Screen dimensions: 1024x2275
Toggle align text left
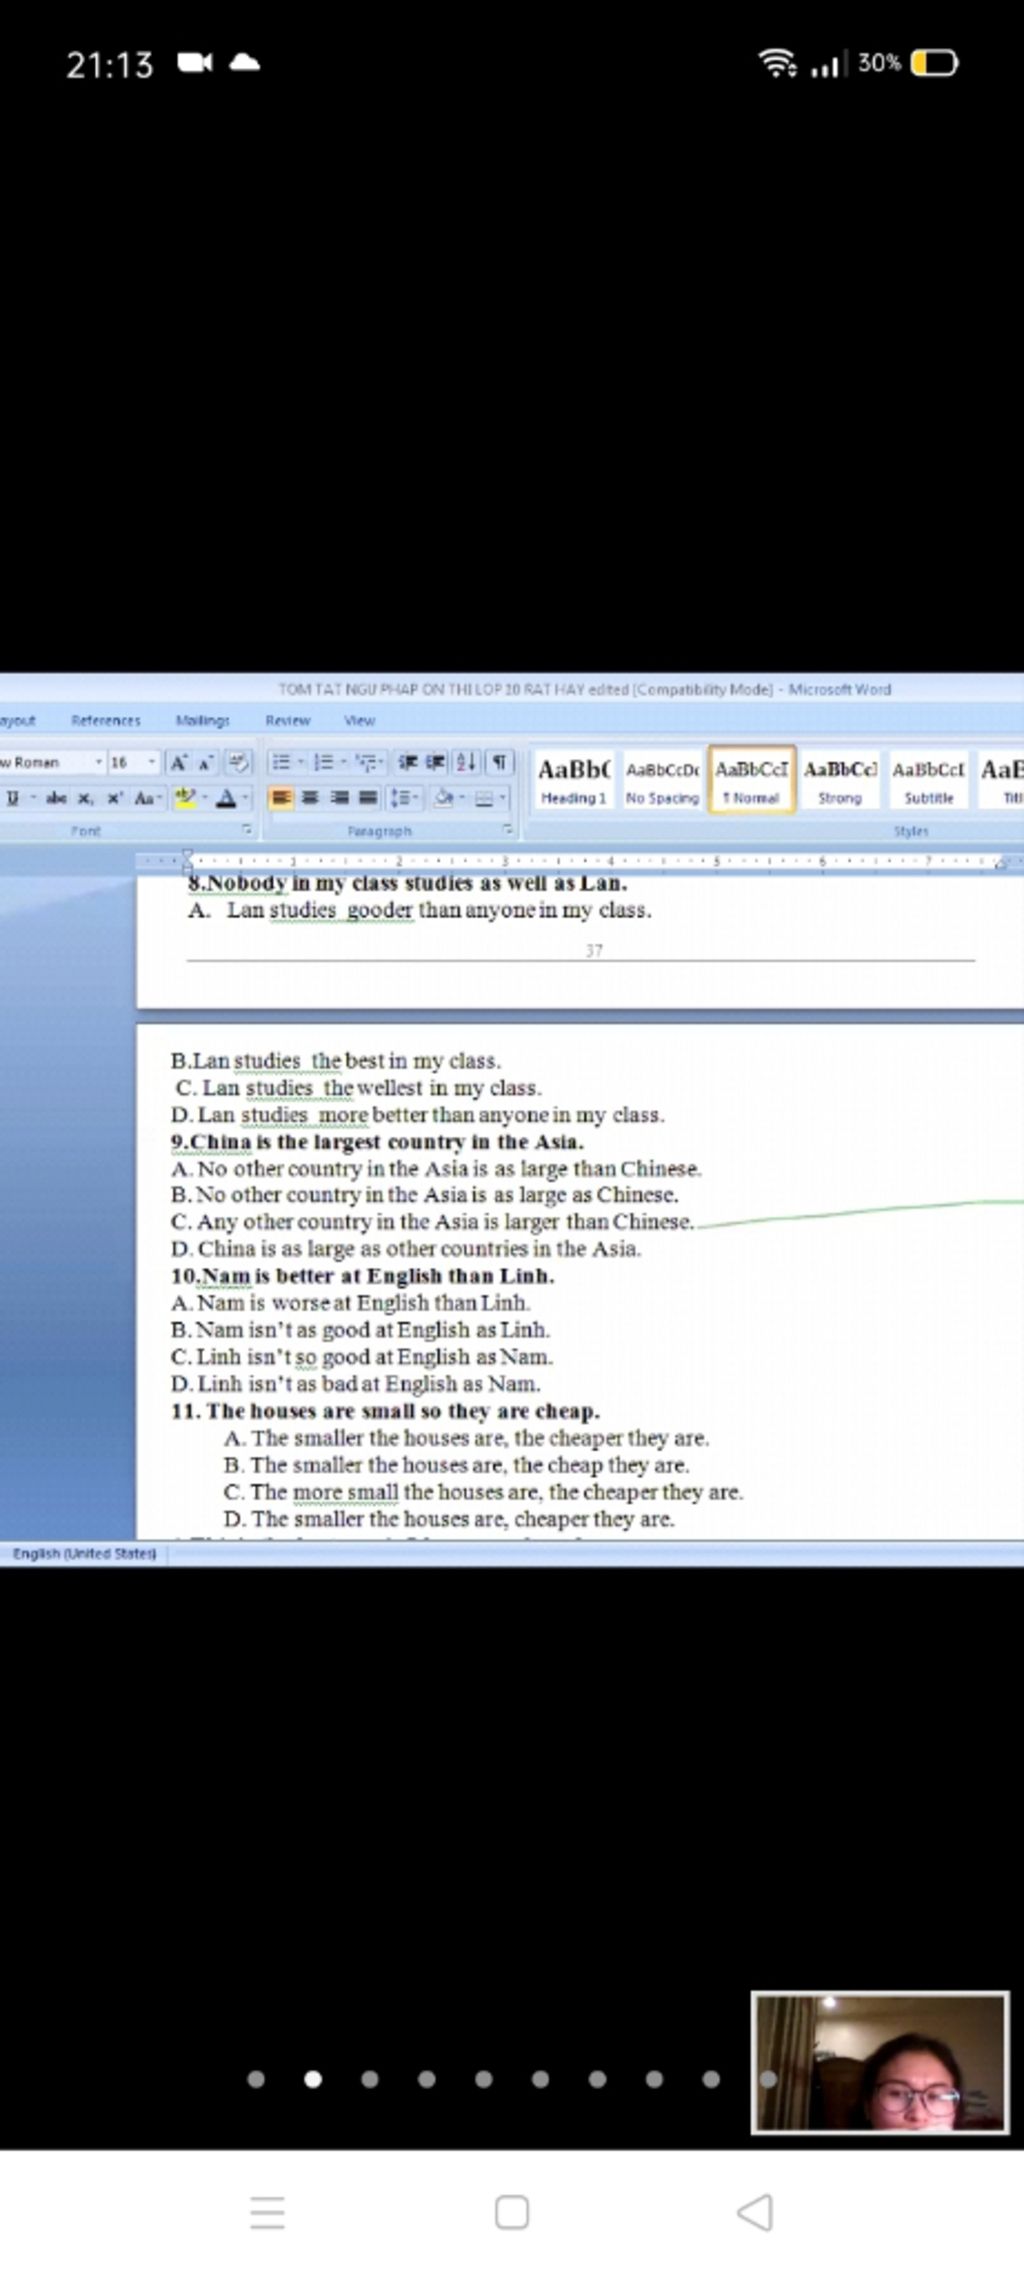(x=282, y=798)
